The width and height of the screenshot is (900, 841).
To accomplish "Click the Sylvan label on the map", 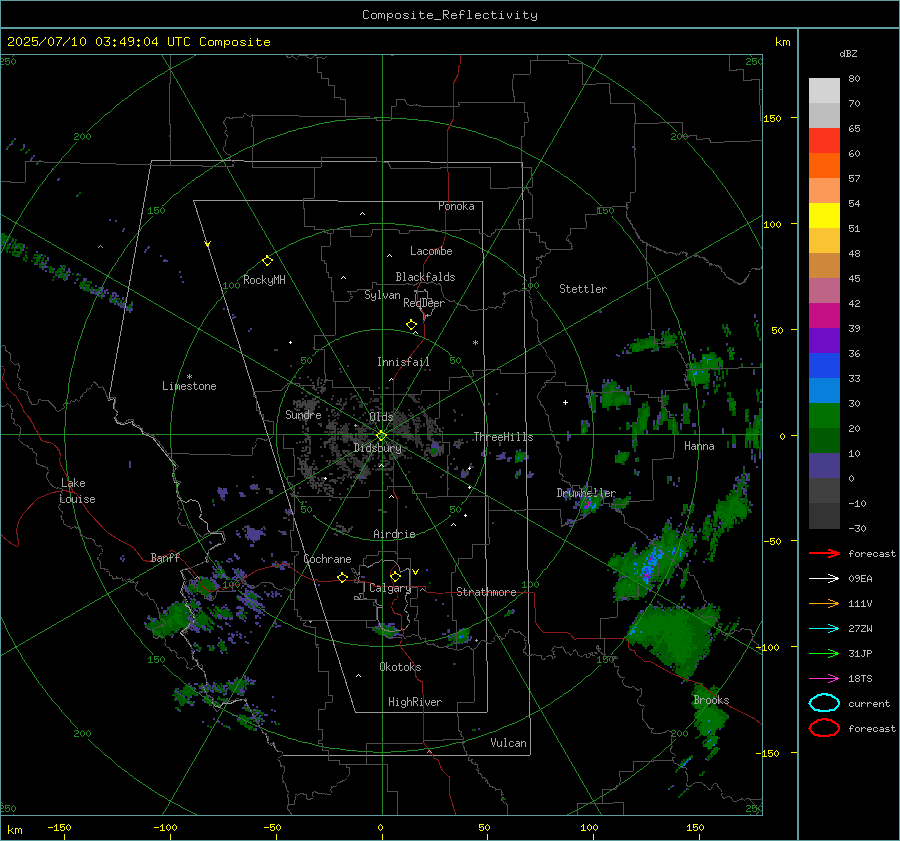I will [382, 295].
